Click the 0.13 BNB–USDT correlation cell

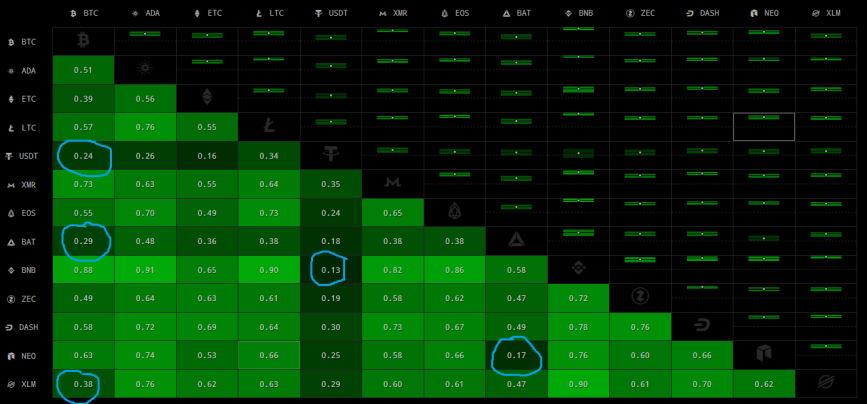tap(331, 270)
